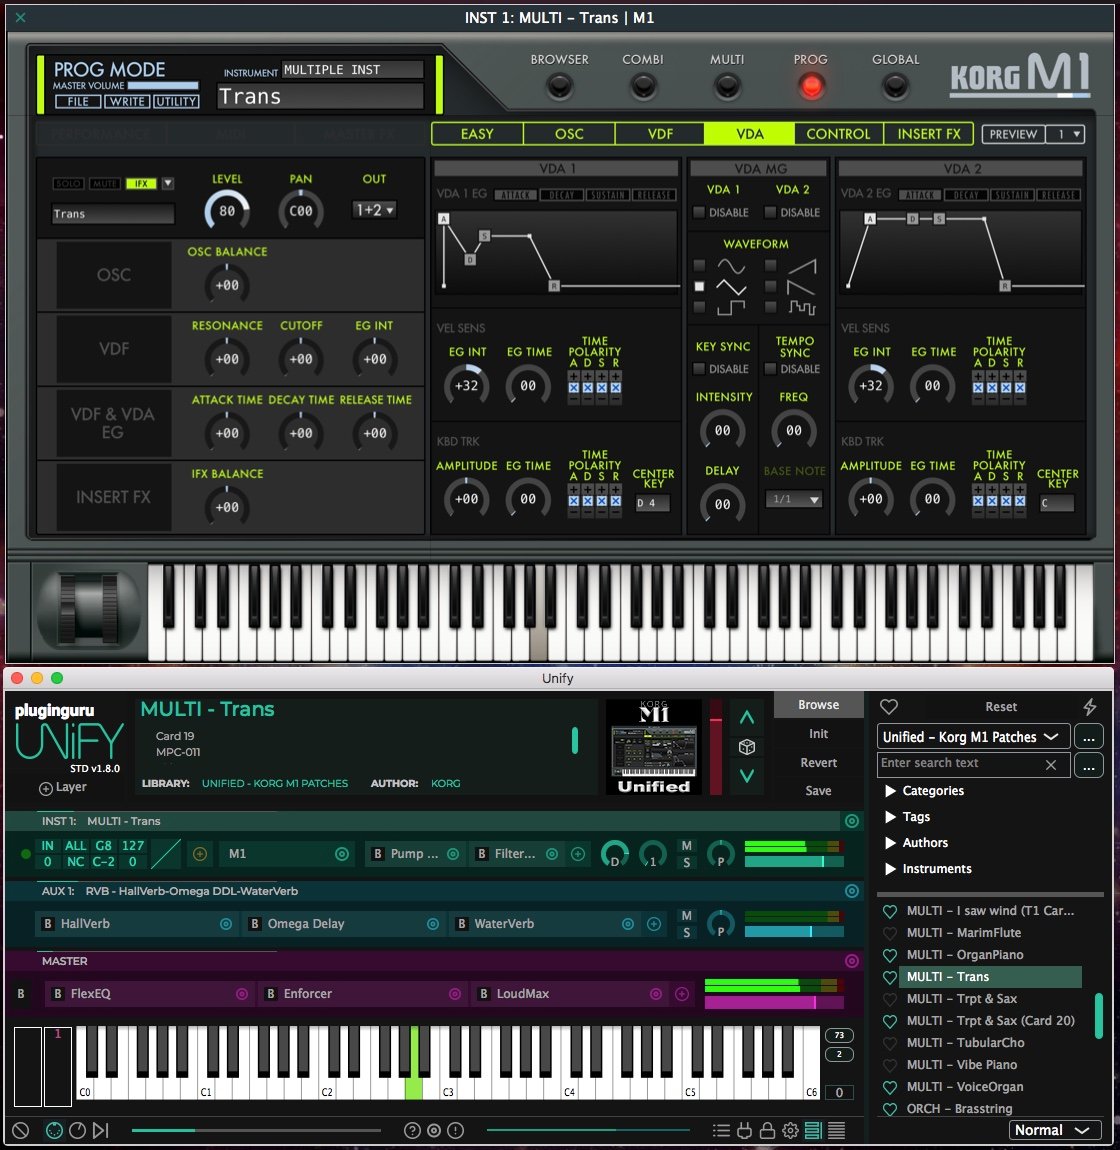Click the list view icon in footer
1120x1150 pixels.
[721, 1130]
